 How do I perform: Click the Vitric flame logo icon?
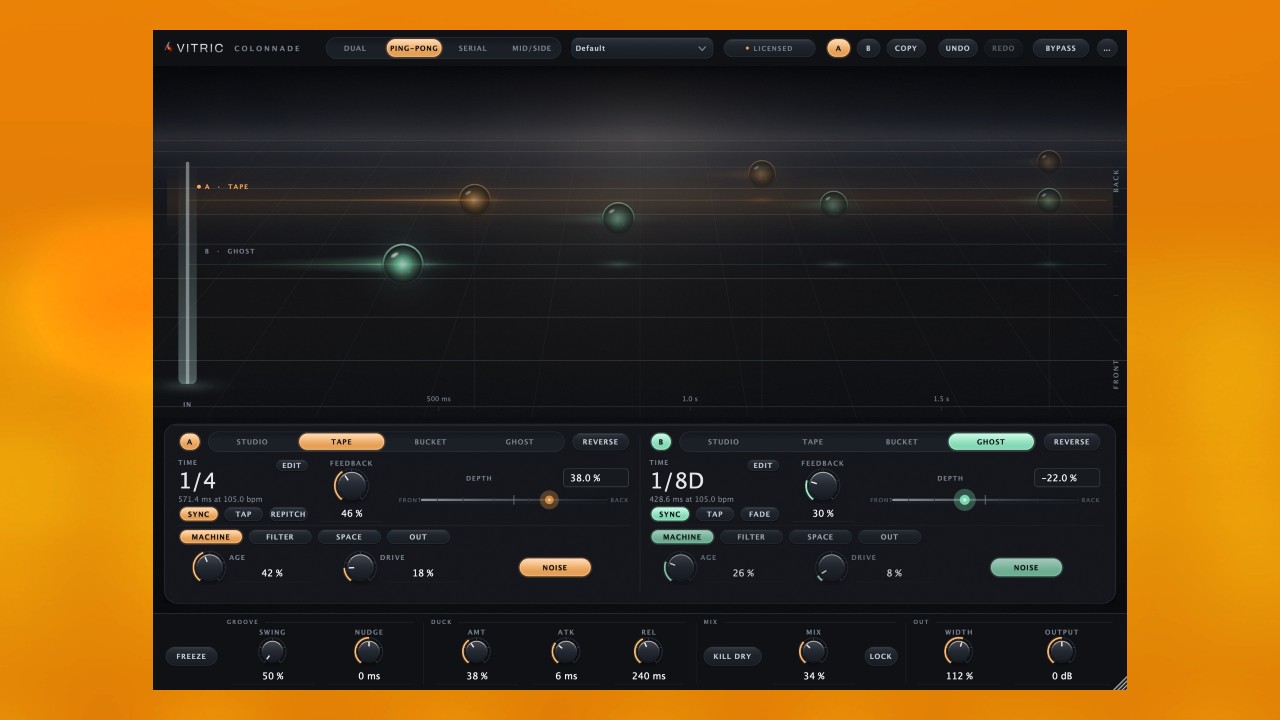[x=168, y=47]
